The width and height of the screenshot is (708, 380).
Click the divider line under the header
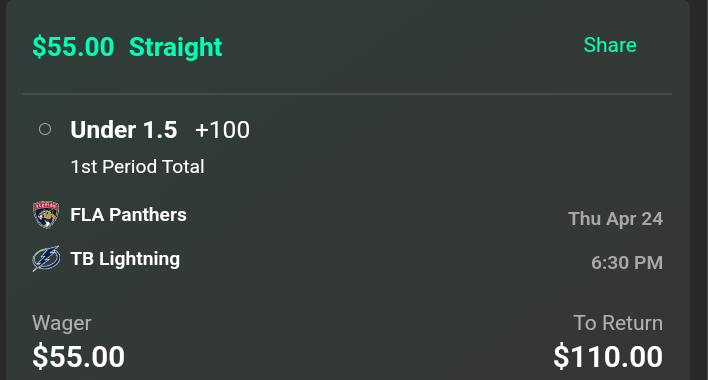[x=347, y=94]
